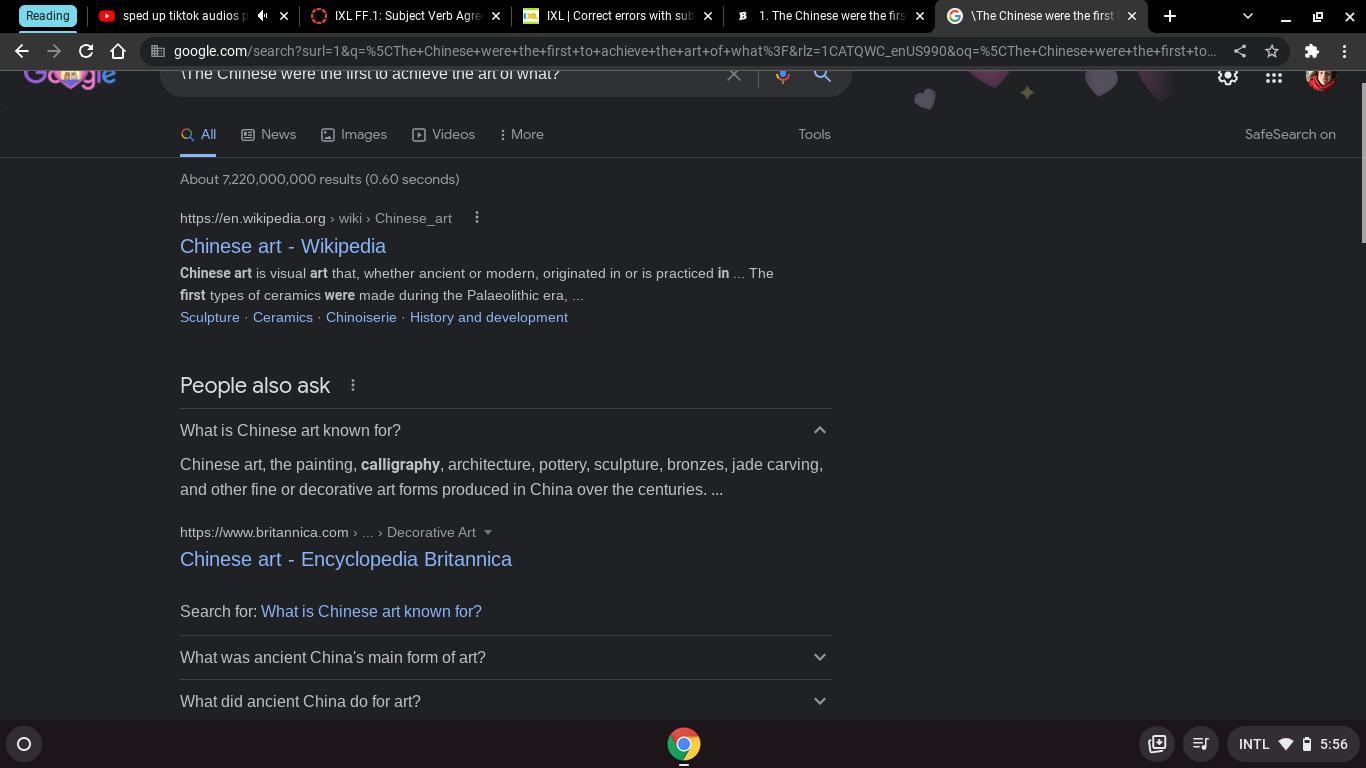This screenshot has height=768, width=1366.
Task: Open the Sculpture sitelink
Action: [210, 317]
